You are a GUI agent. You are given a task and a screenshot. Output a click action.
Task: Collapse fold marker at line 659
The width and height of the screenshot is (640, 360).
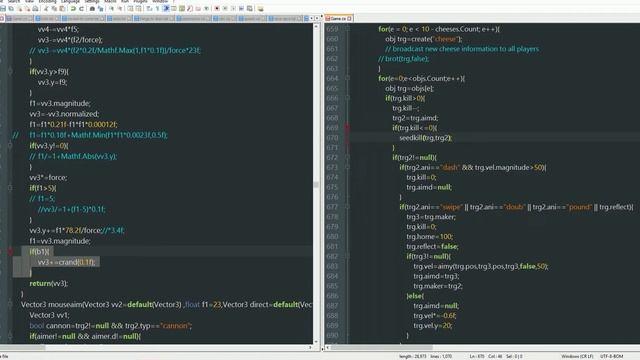tap(347, 29)
